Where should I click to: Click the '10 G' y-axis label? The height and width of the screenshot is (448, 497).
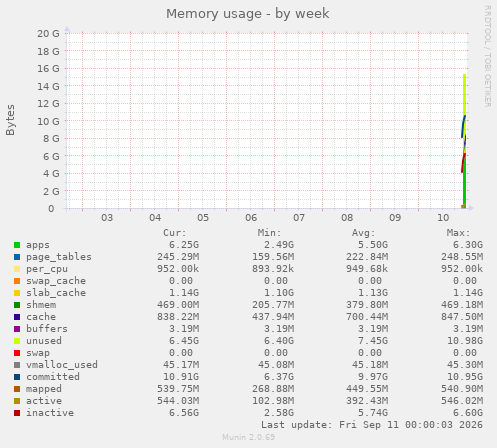(x=48, y=121)
